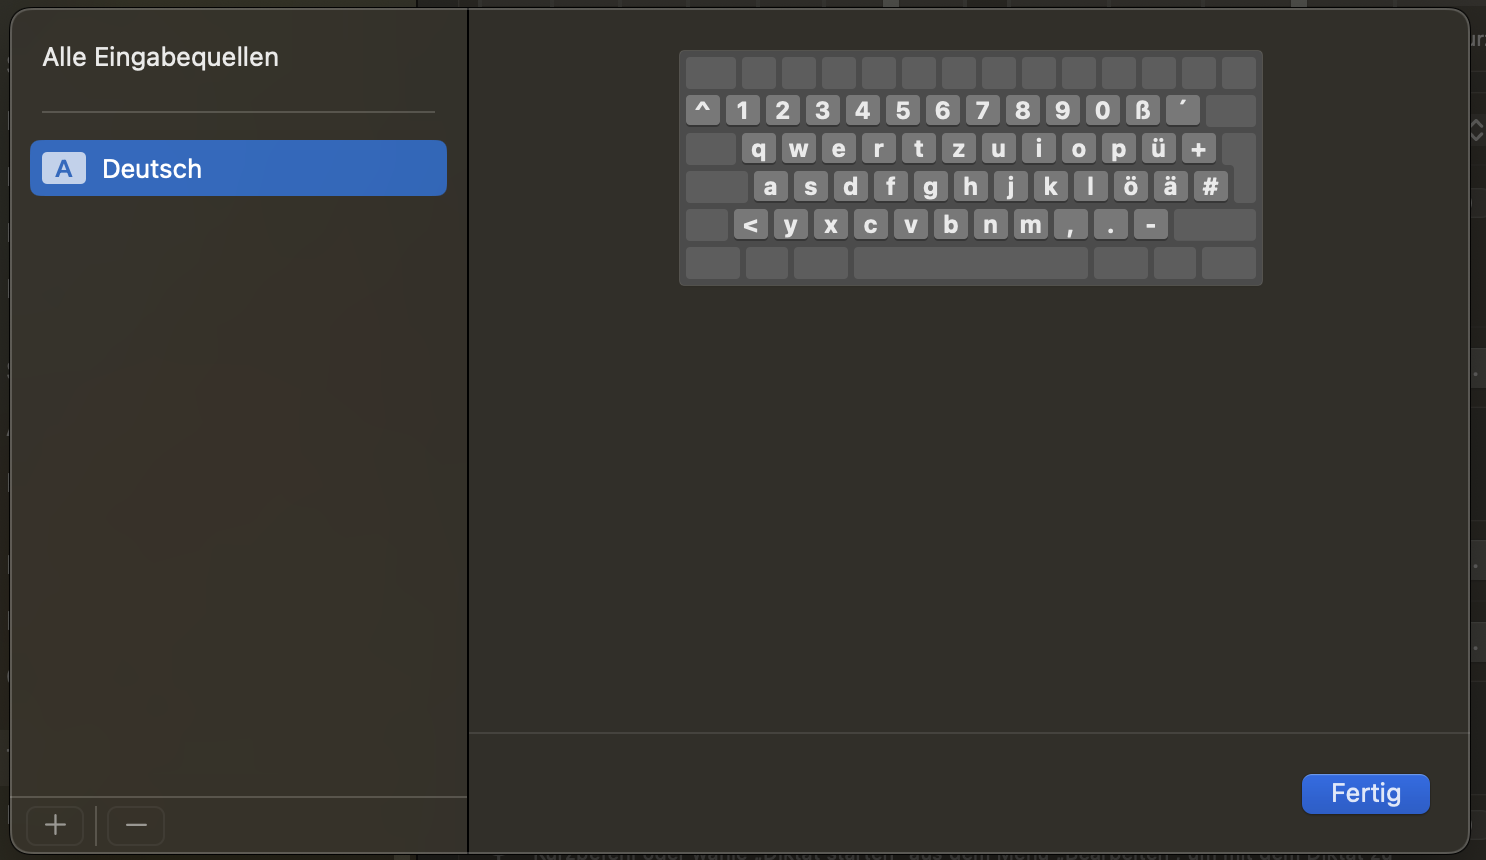The image size is (1486, 860).
Task: Click the Alle Eingabequellen heading
Action: pos(160,57)
